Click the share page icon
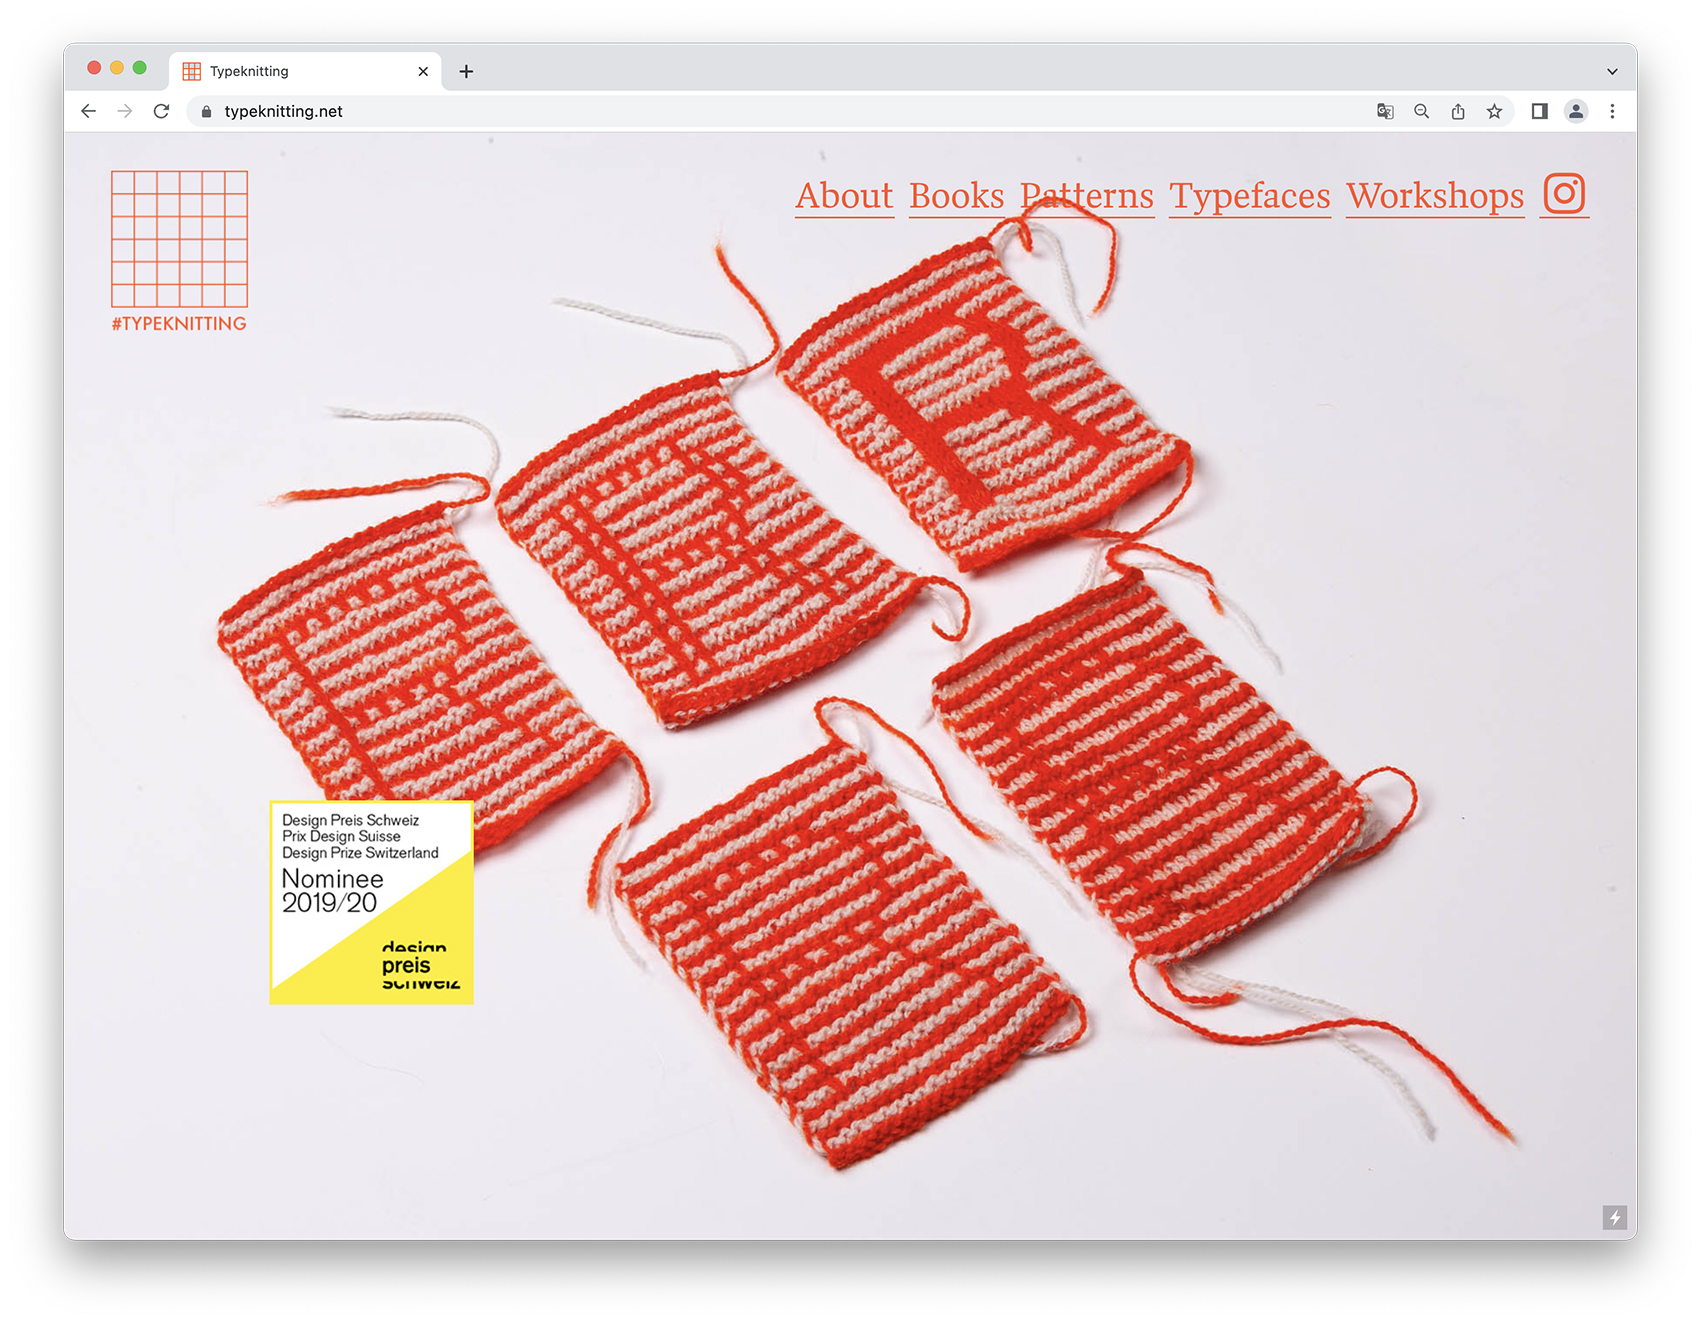 pos(1458,111)
